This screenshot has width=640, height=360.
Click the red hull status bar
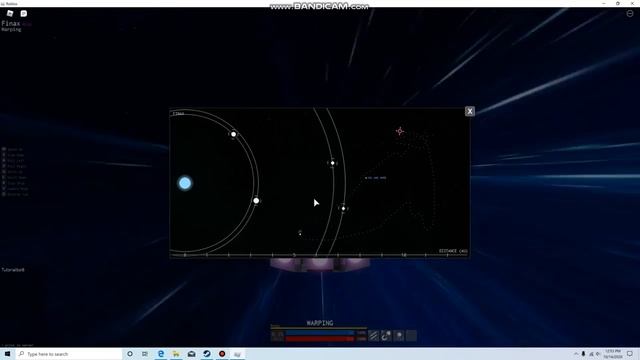[320, 338]
